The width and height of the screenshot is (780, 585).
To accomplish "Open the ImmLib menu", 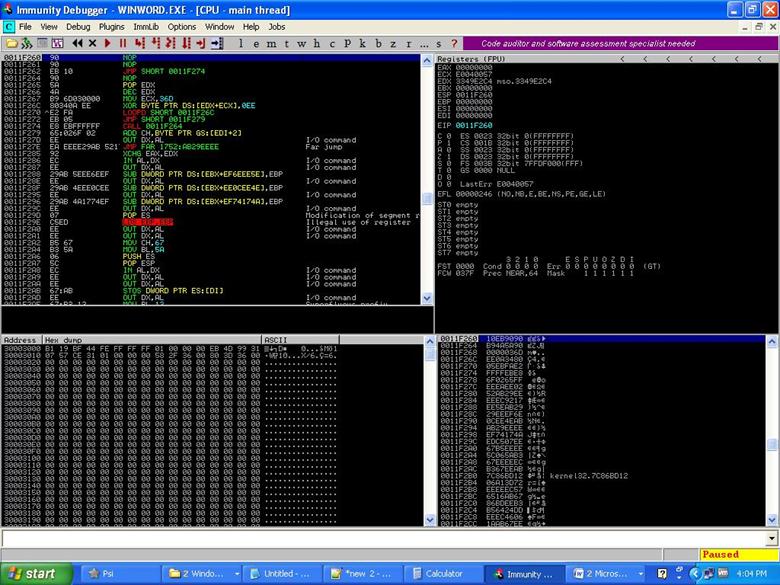I will pyautogui.click(x=146, y=26).
